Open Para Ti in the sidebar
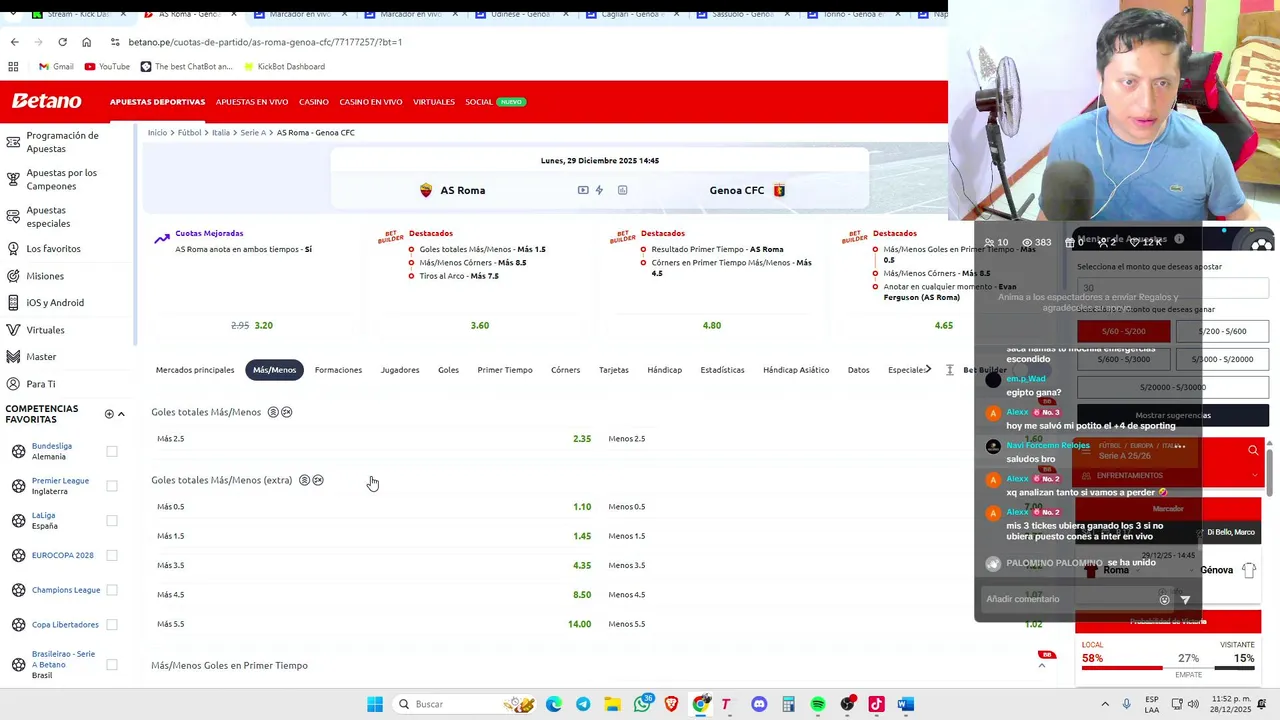This screenshot has height=720, width=1280. pos(41,384)
